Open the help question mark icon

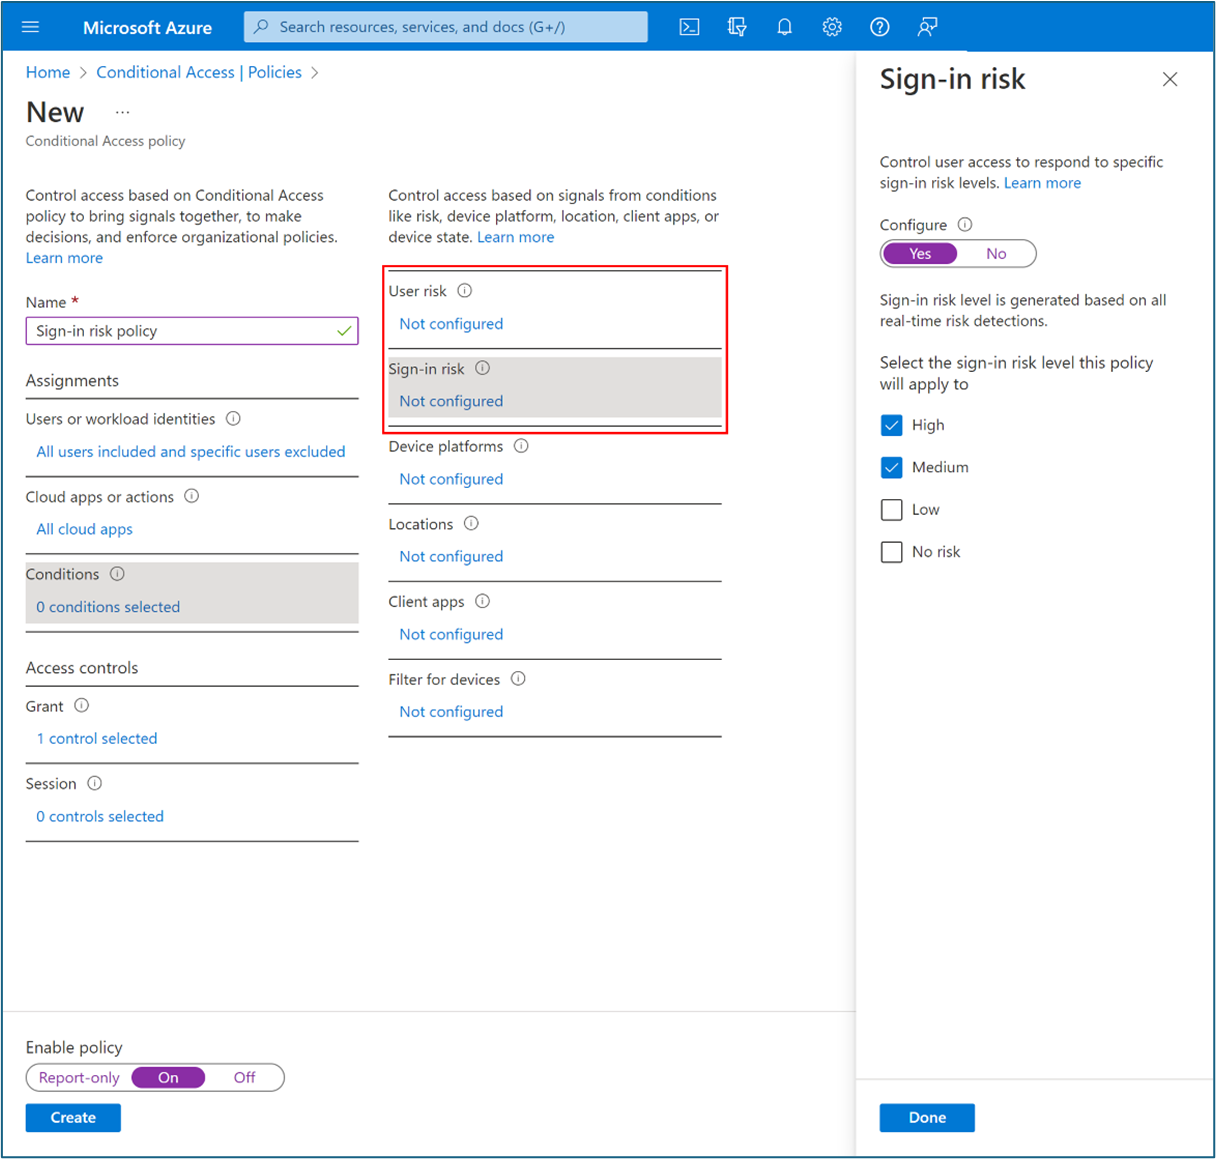880,27
